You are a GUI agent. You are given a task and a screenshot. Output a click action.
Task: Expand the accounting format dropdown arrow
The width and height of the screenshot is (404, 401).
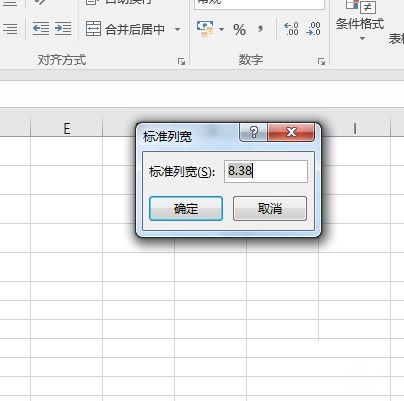tap(222, 29)
